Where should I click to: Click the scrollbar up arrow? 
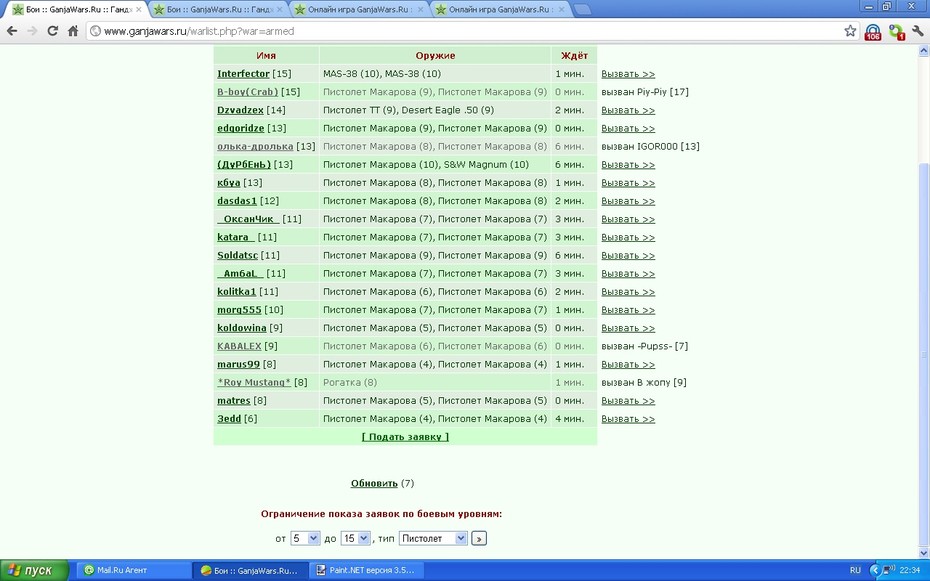923,51
